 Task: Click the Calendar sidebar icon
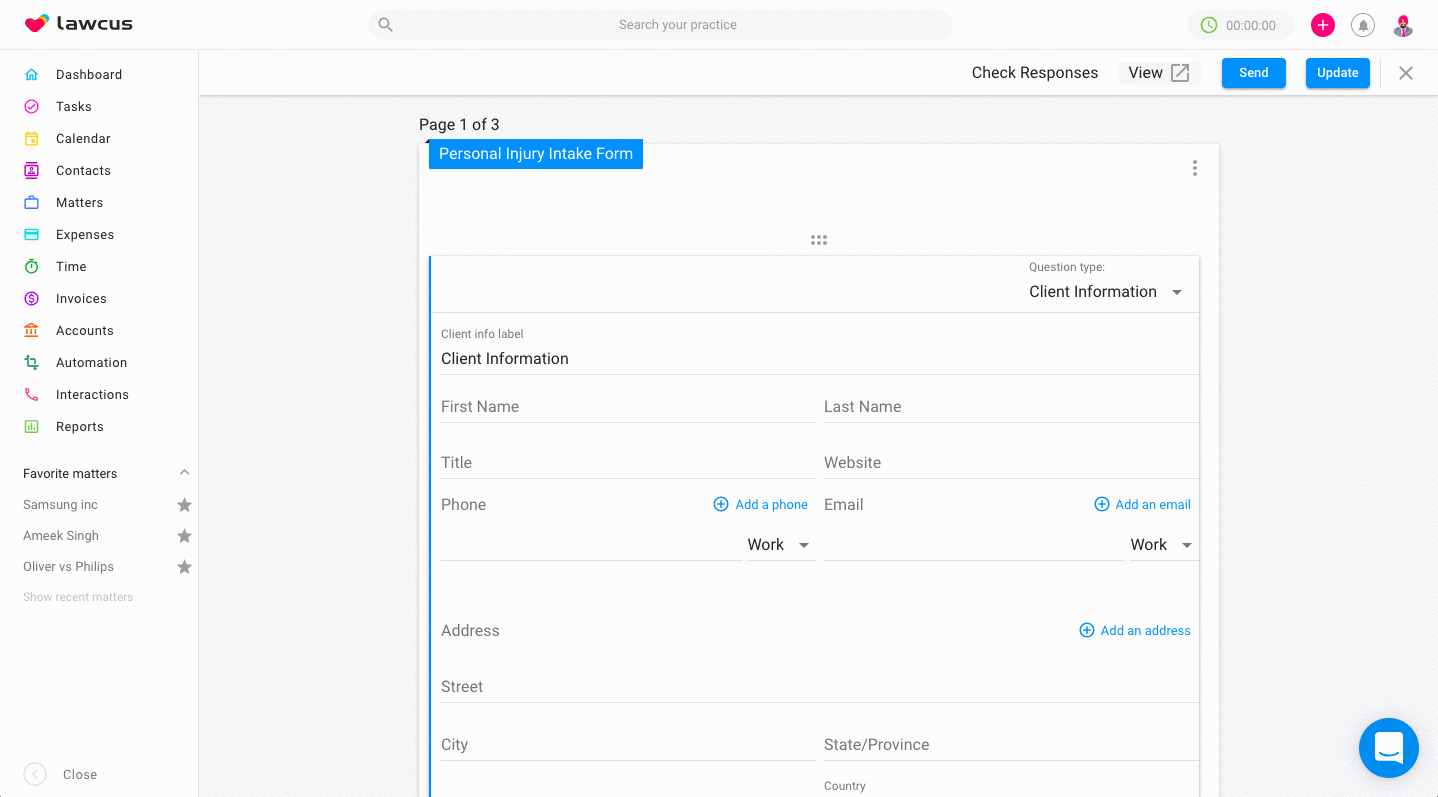pyautogui.click(x=32, y=138)
